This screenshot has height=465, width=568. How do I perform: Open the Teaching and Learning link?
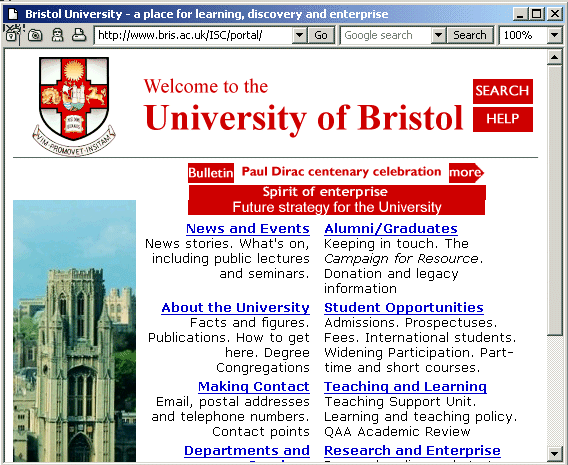[405, 387]
